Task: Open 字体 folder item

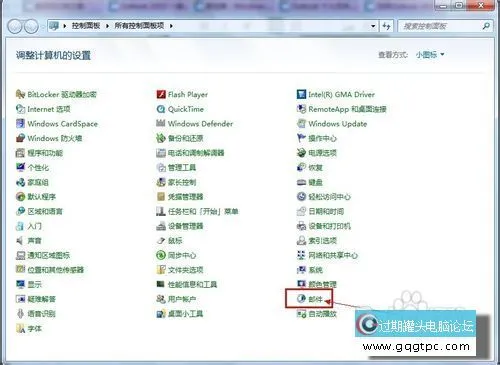Action: 29,329
